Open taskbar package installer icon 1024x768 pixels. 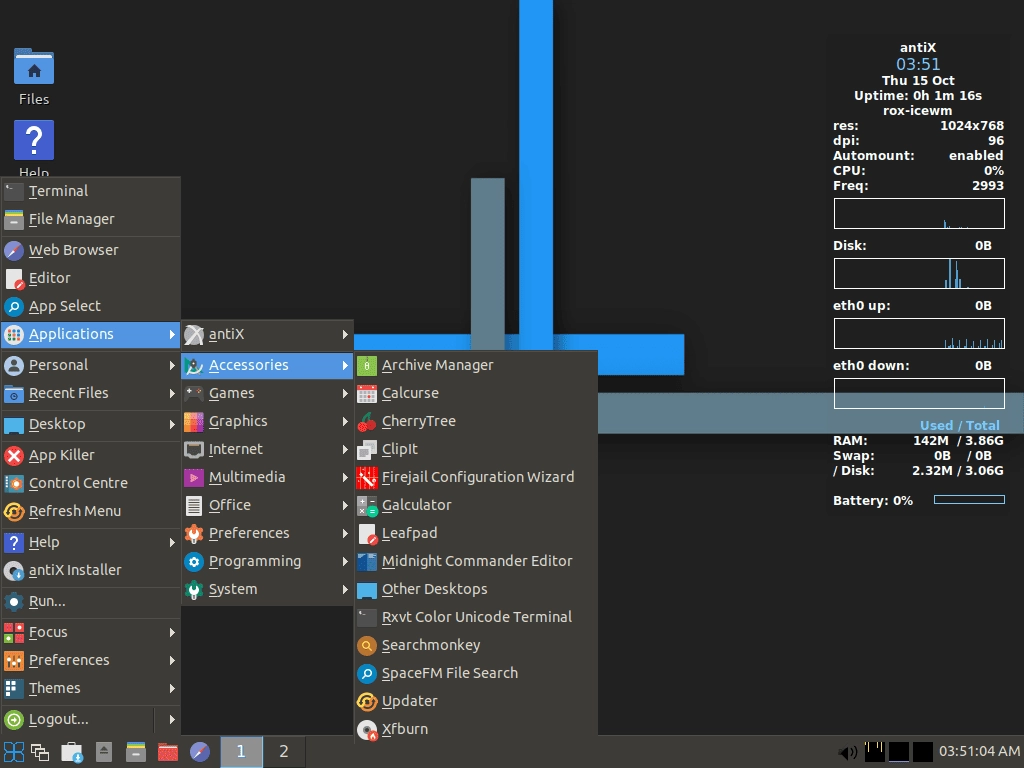coord(72,752)
